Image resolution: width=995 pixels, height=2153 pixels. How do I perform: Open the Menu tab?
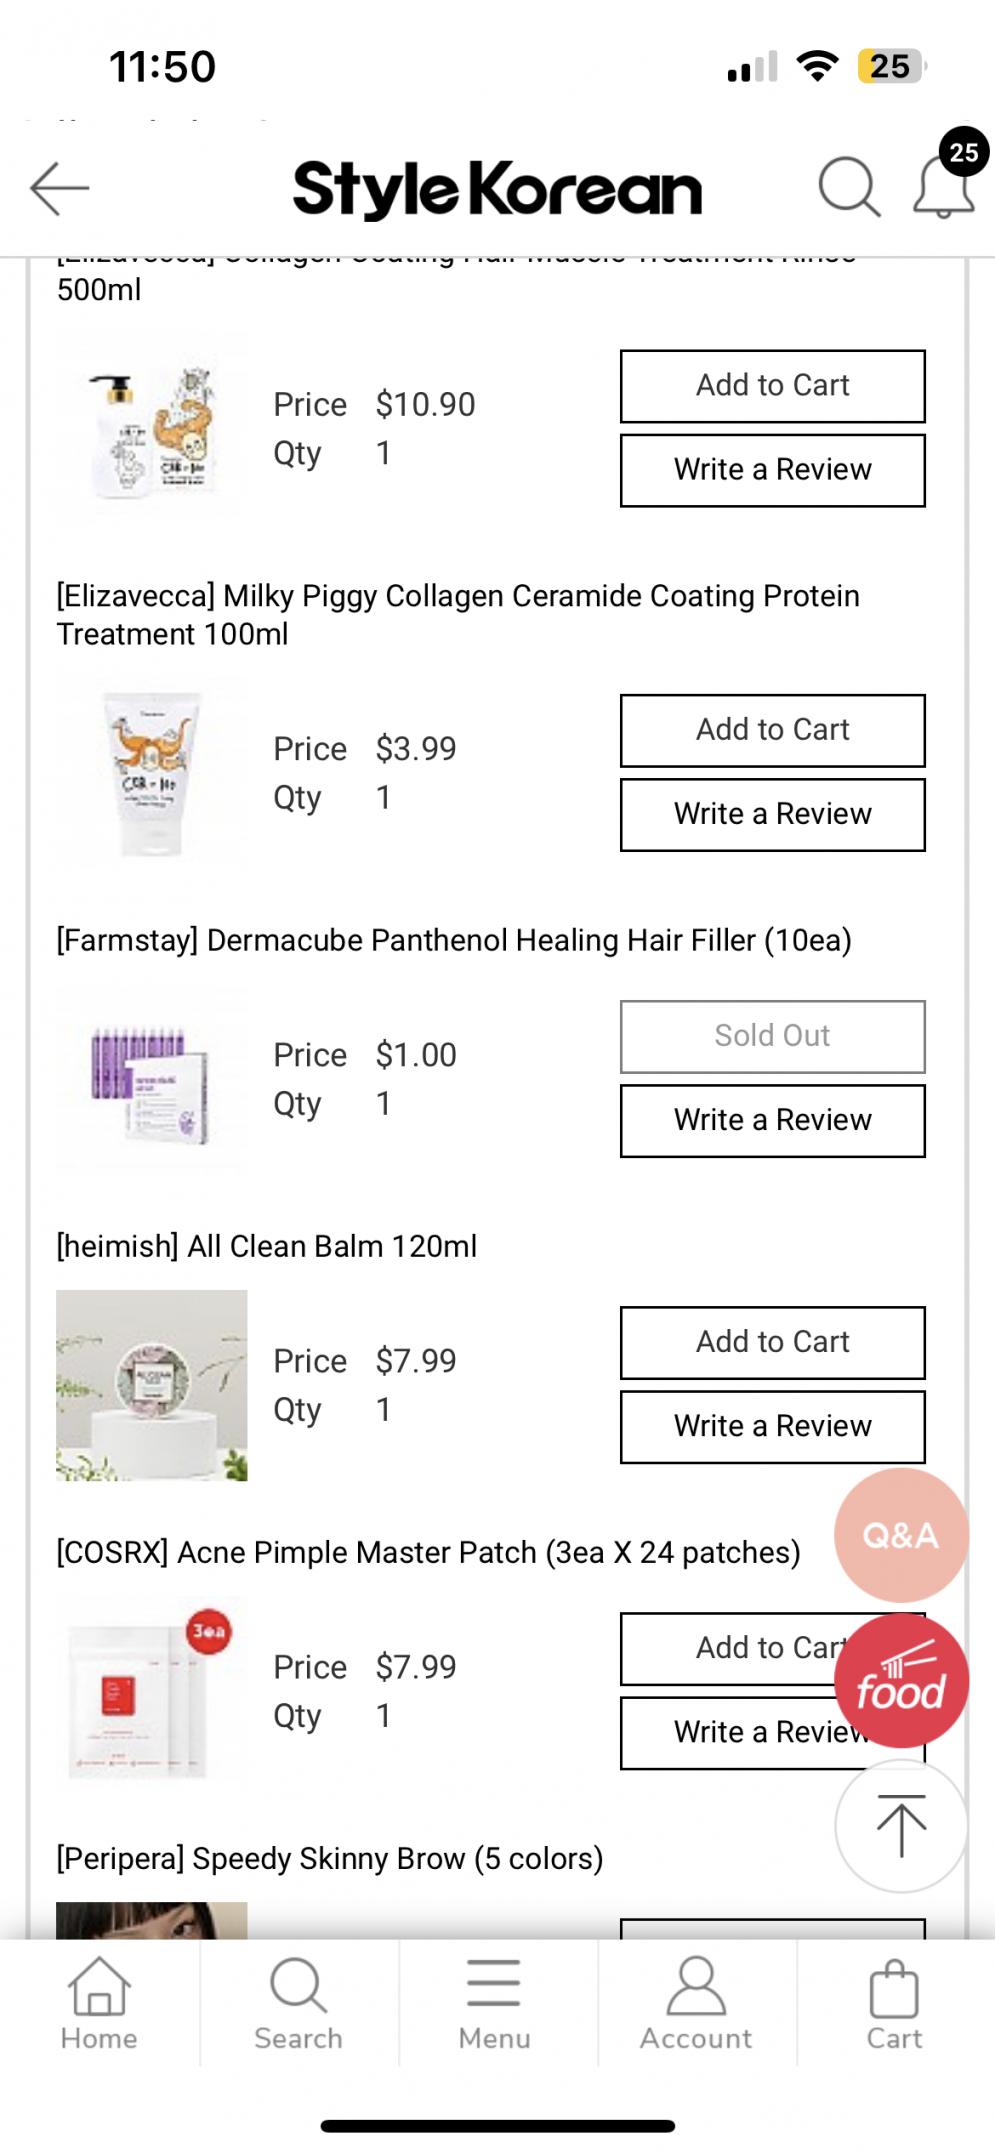(494, 2004)
